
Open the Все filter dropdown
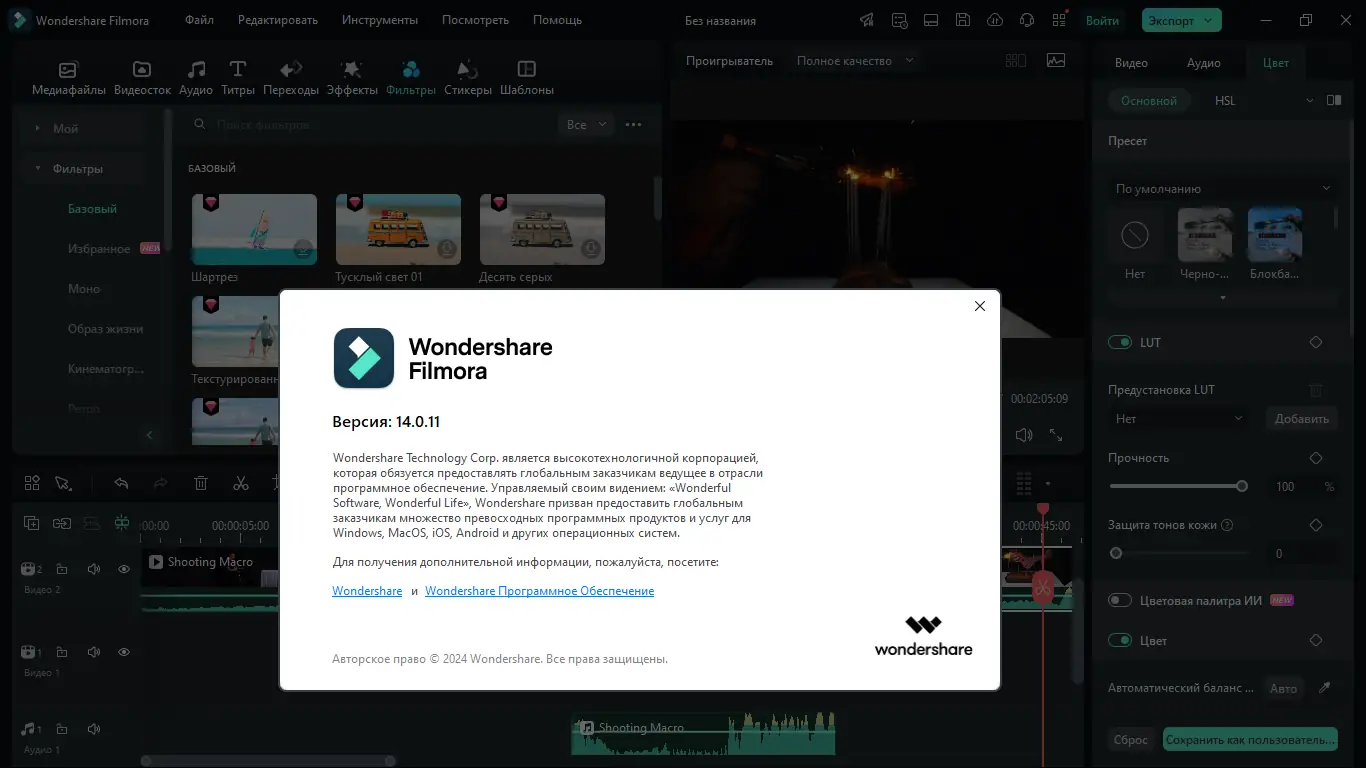585,125
